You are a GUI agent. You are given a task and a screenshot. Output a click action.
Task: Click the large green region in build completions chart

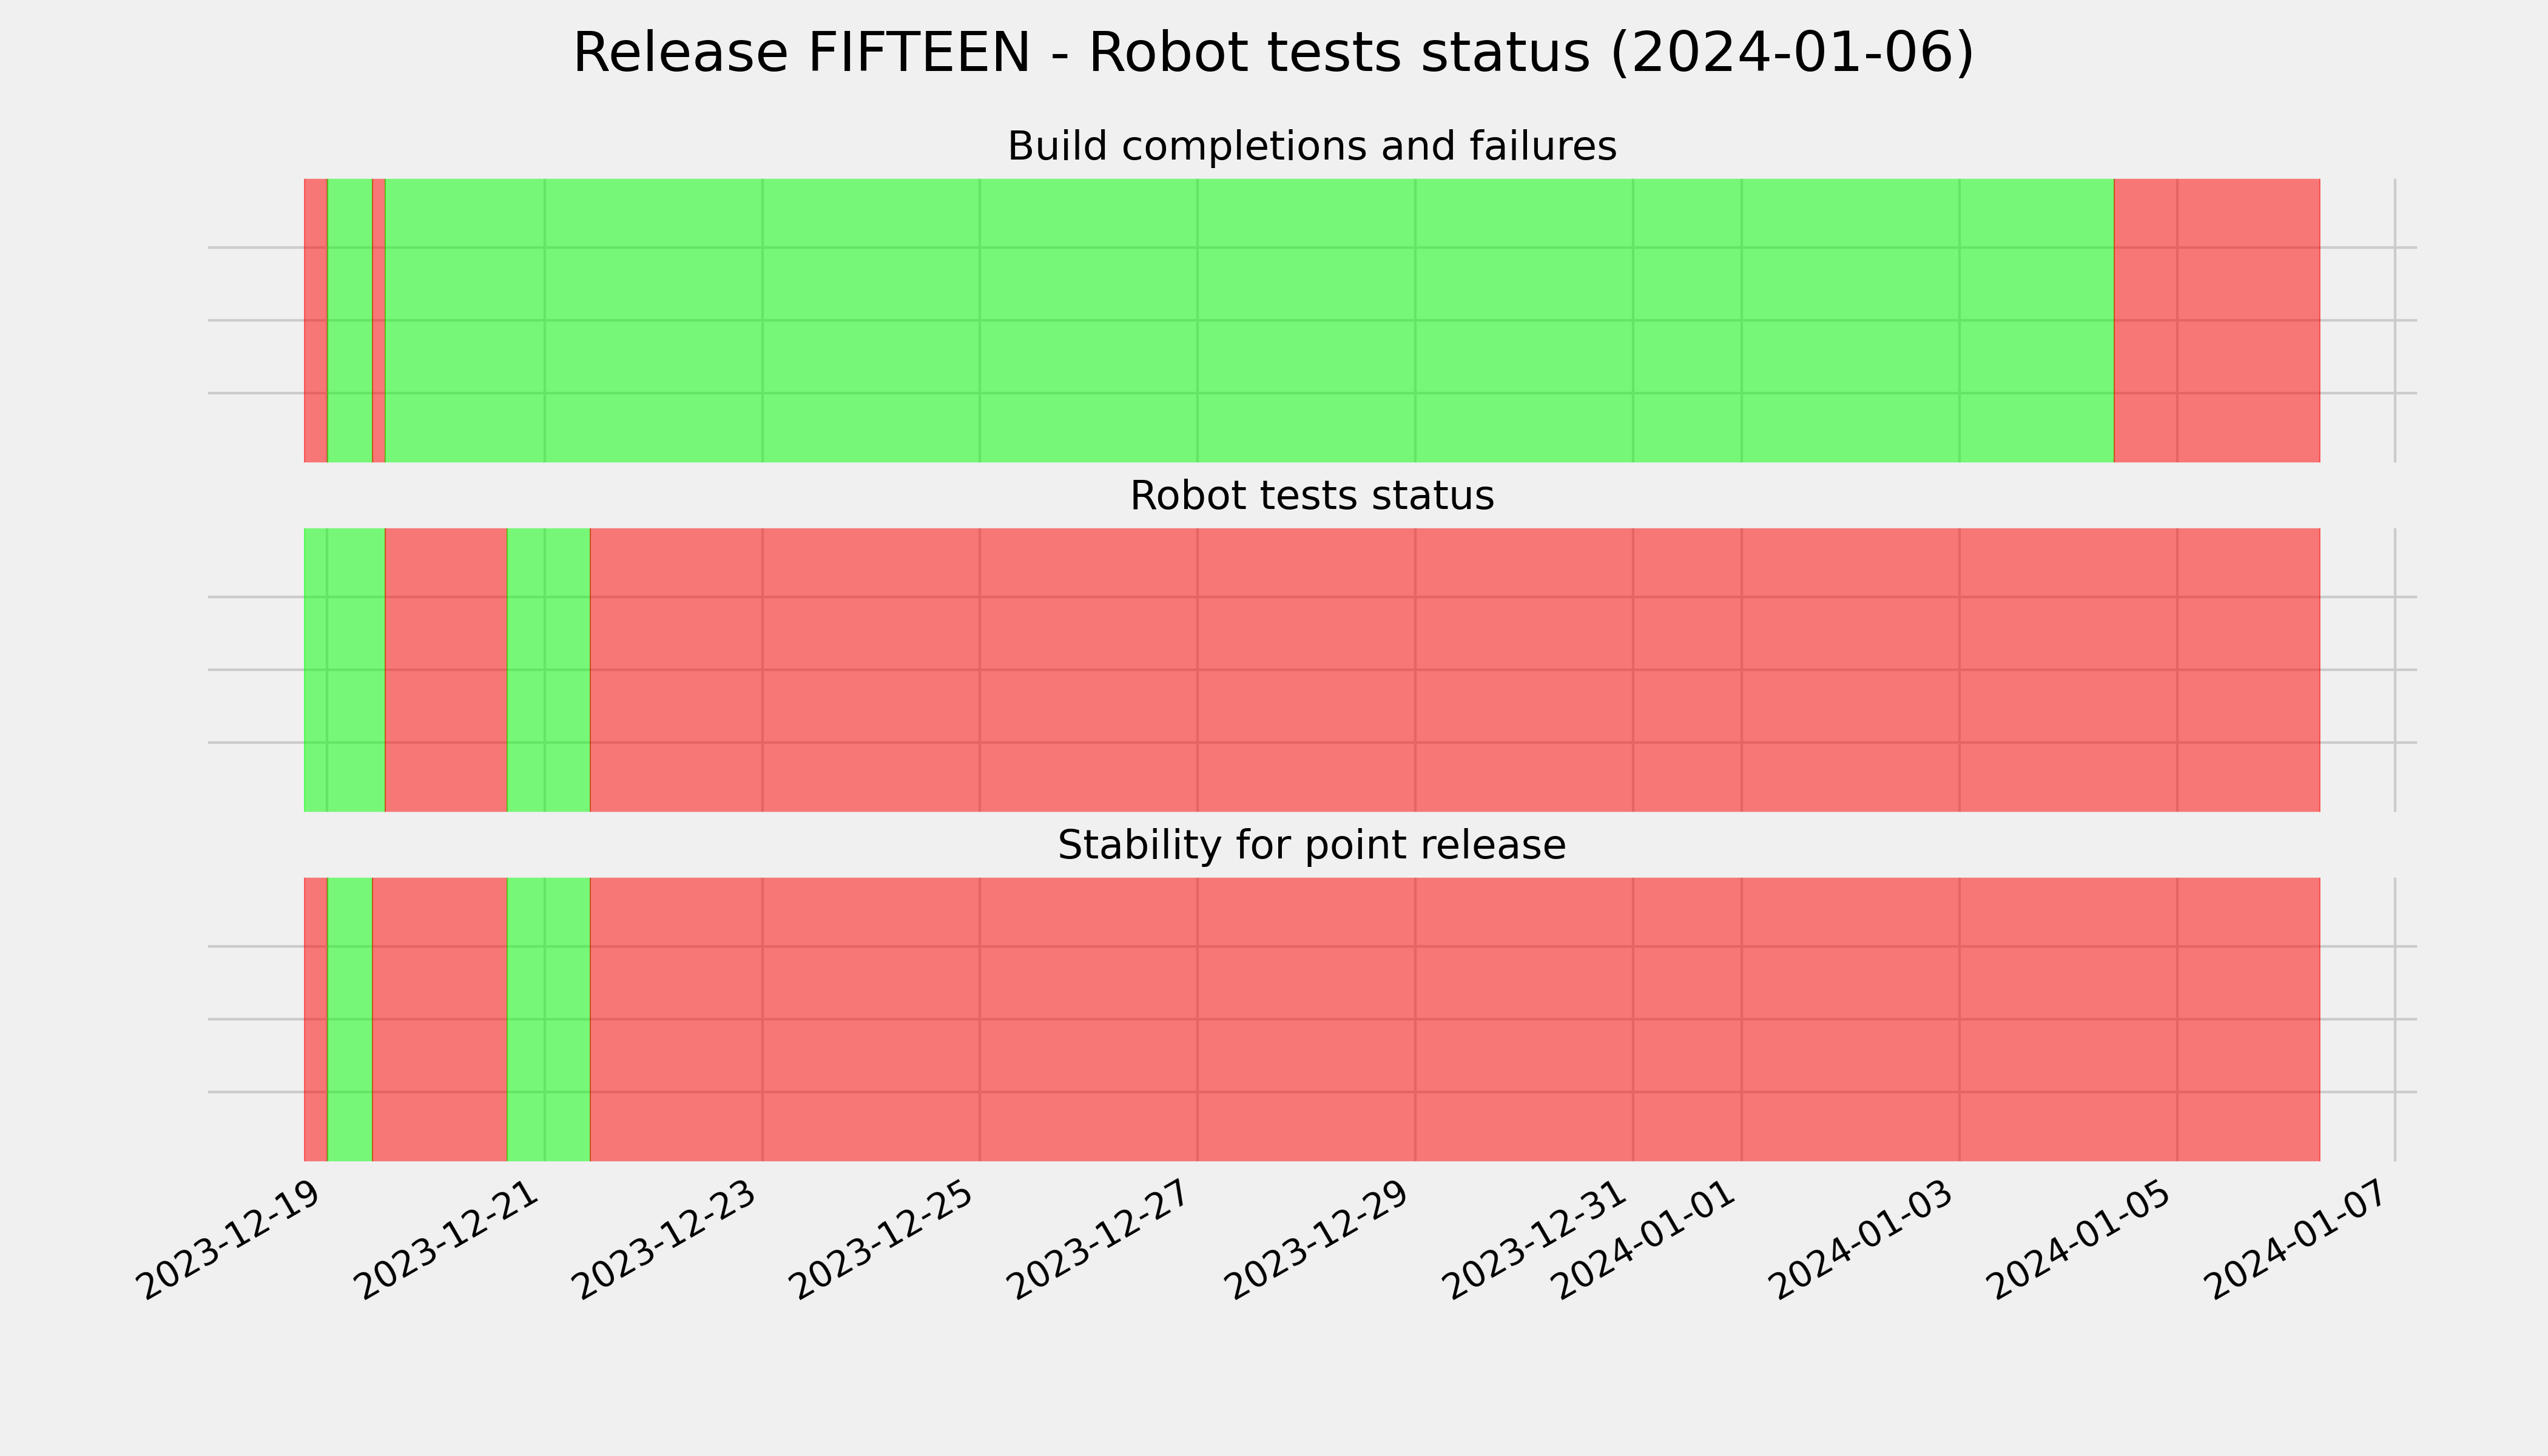(x=1250, y=320)
